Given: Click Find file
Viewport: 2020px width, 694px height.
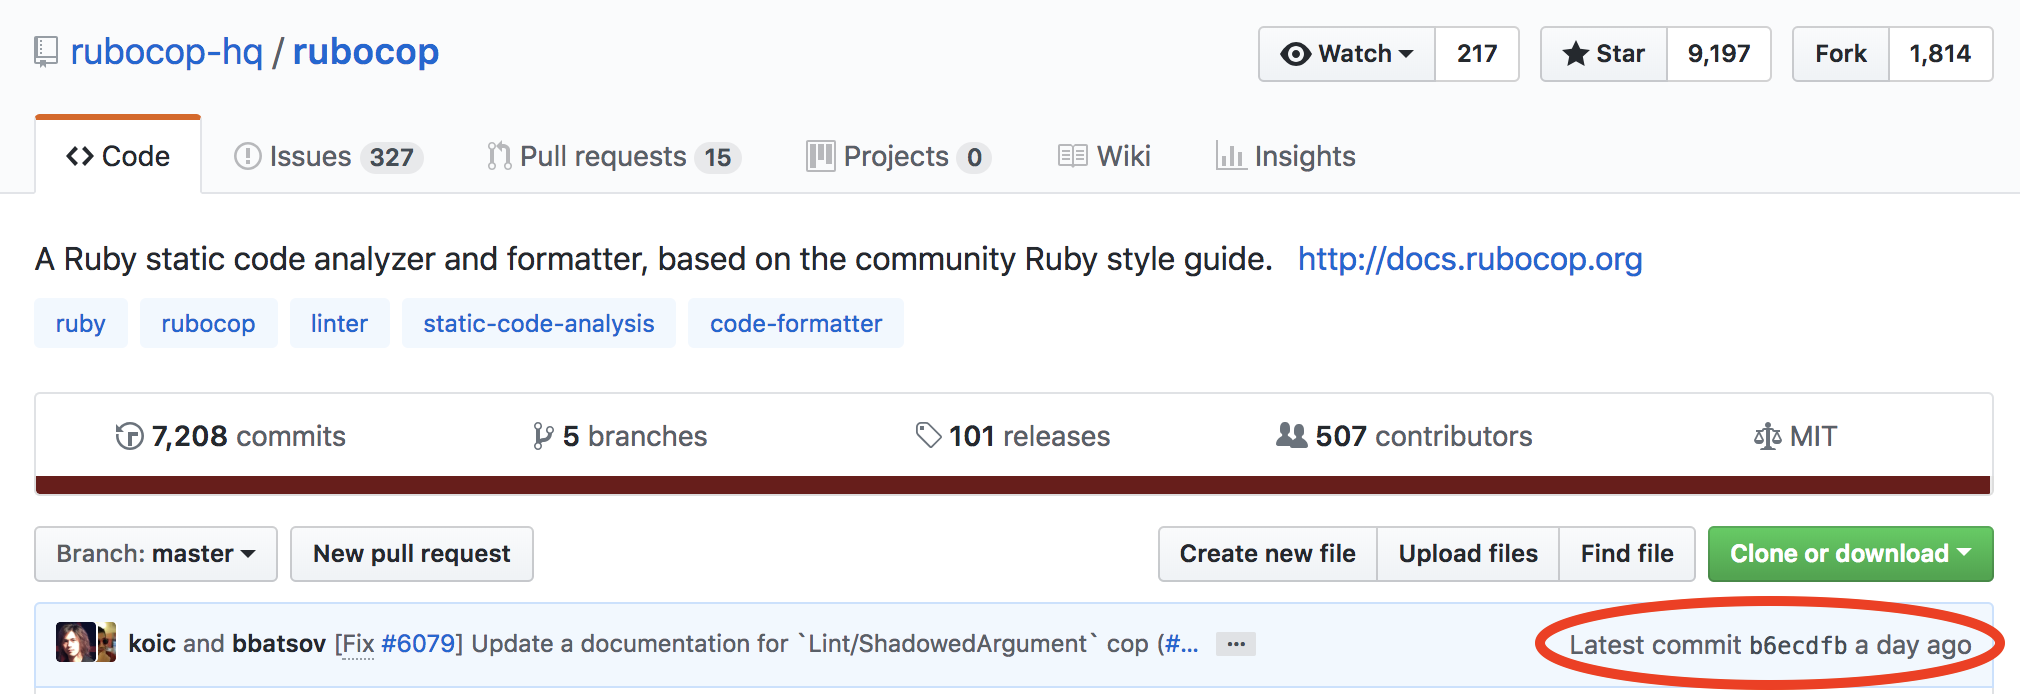Looking at the screenshot, I should pyautogui.click(x=1627, y=554).
